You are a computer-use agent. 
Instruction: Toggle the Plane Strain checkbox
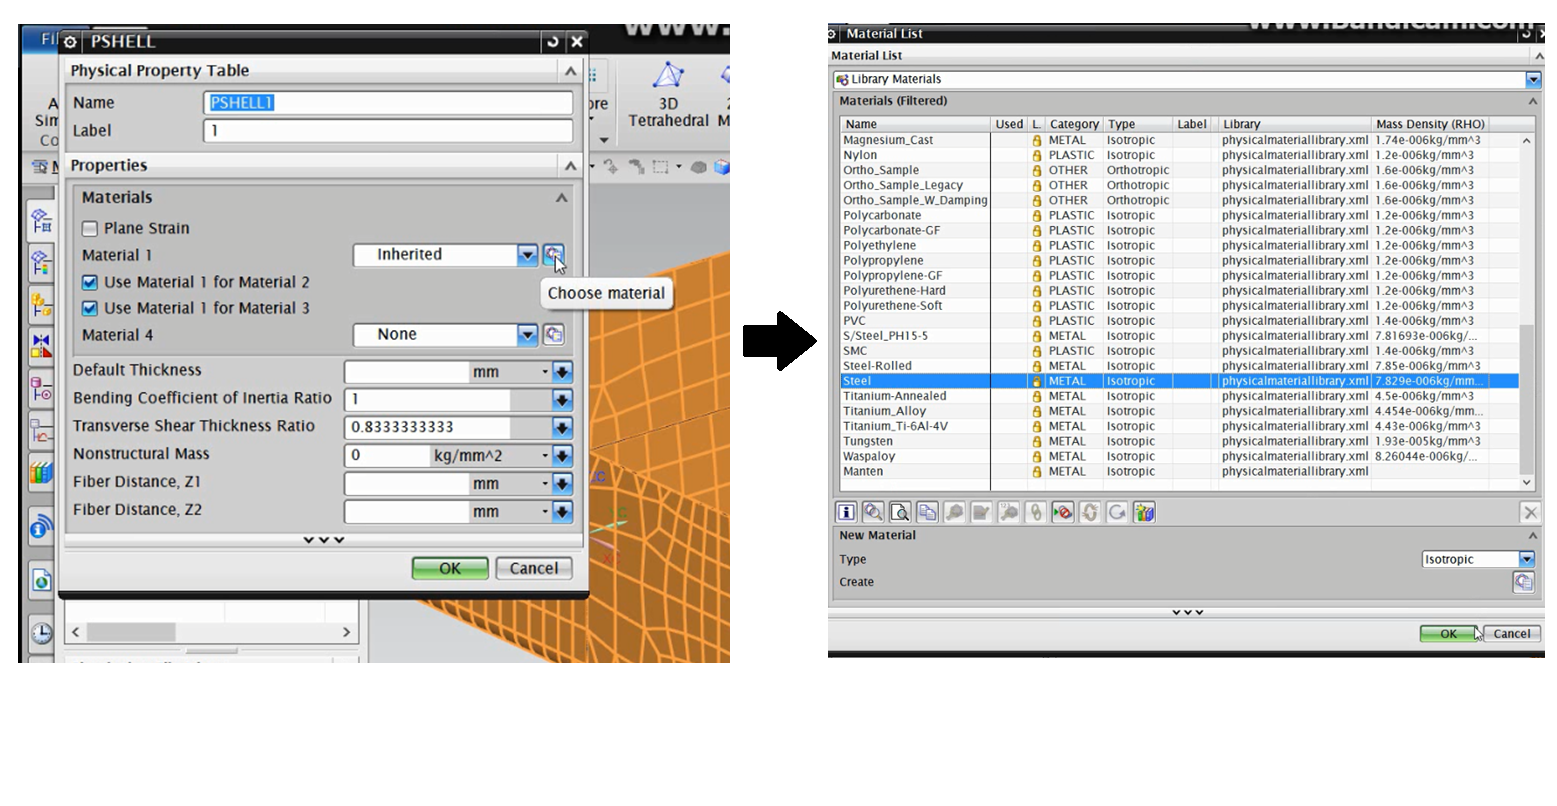[90, 228]
